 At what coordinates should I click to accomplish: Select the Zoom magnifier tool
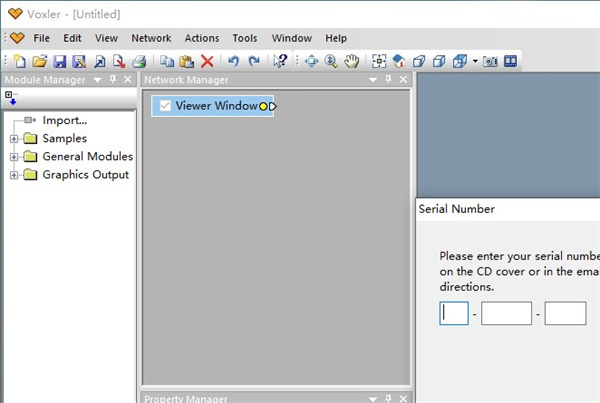[331, 61]
